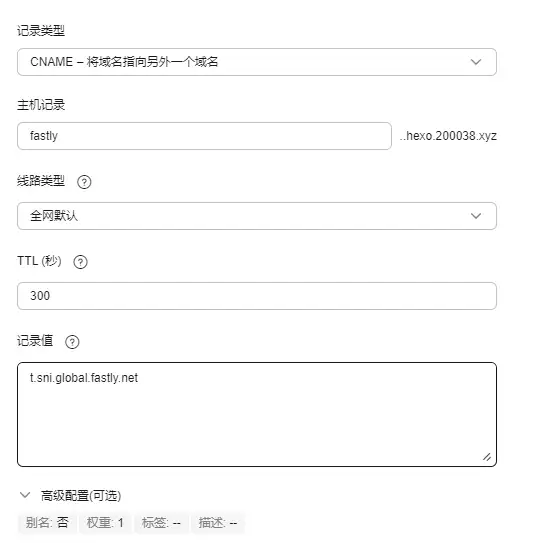Click the 主机记录 field label

tap(41, 105)
